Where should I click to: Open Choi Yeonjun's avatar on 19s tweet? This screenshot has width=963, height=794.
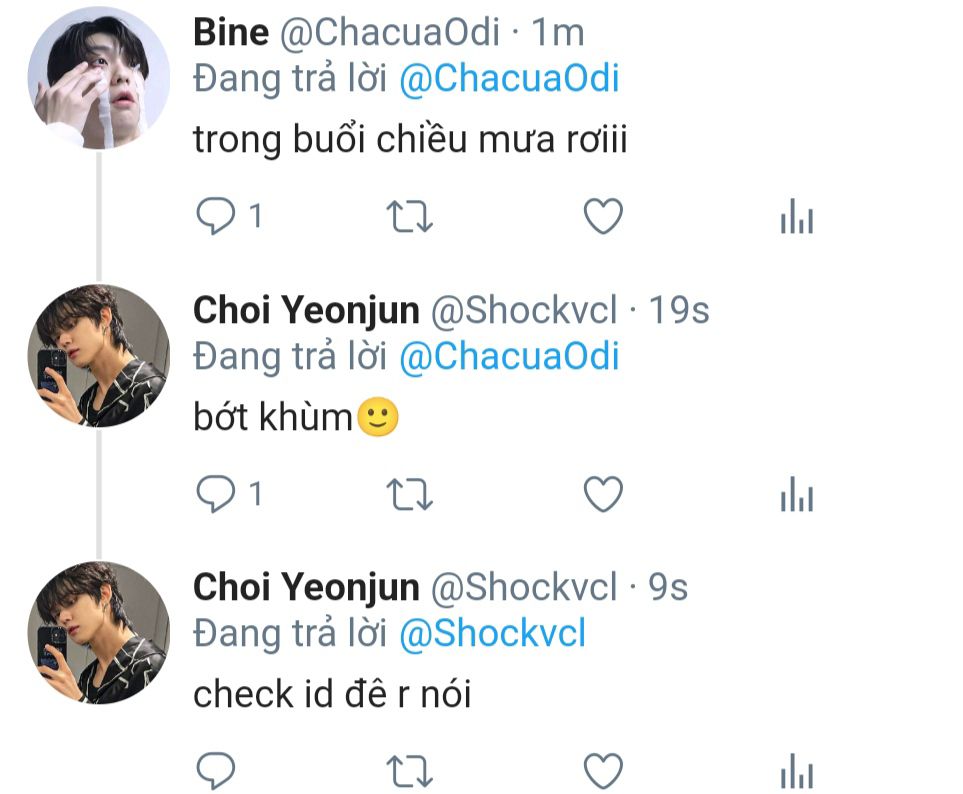click(x=99, y=356)
